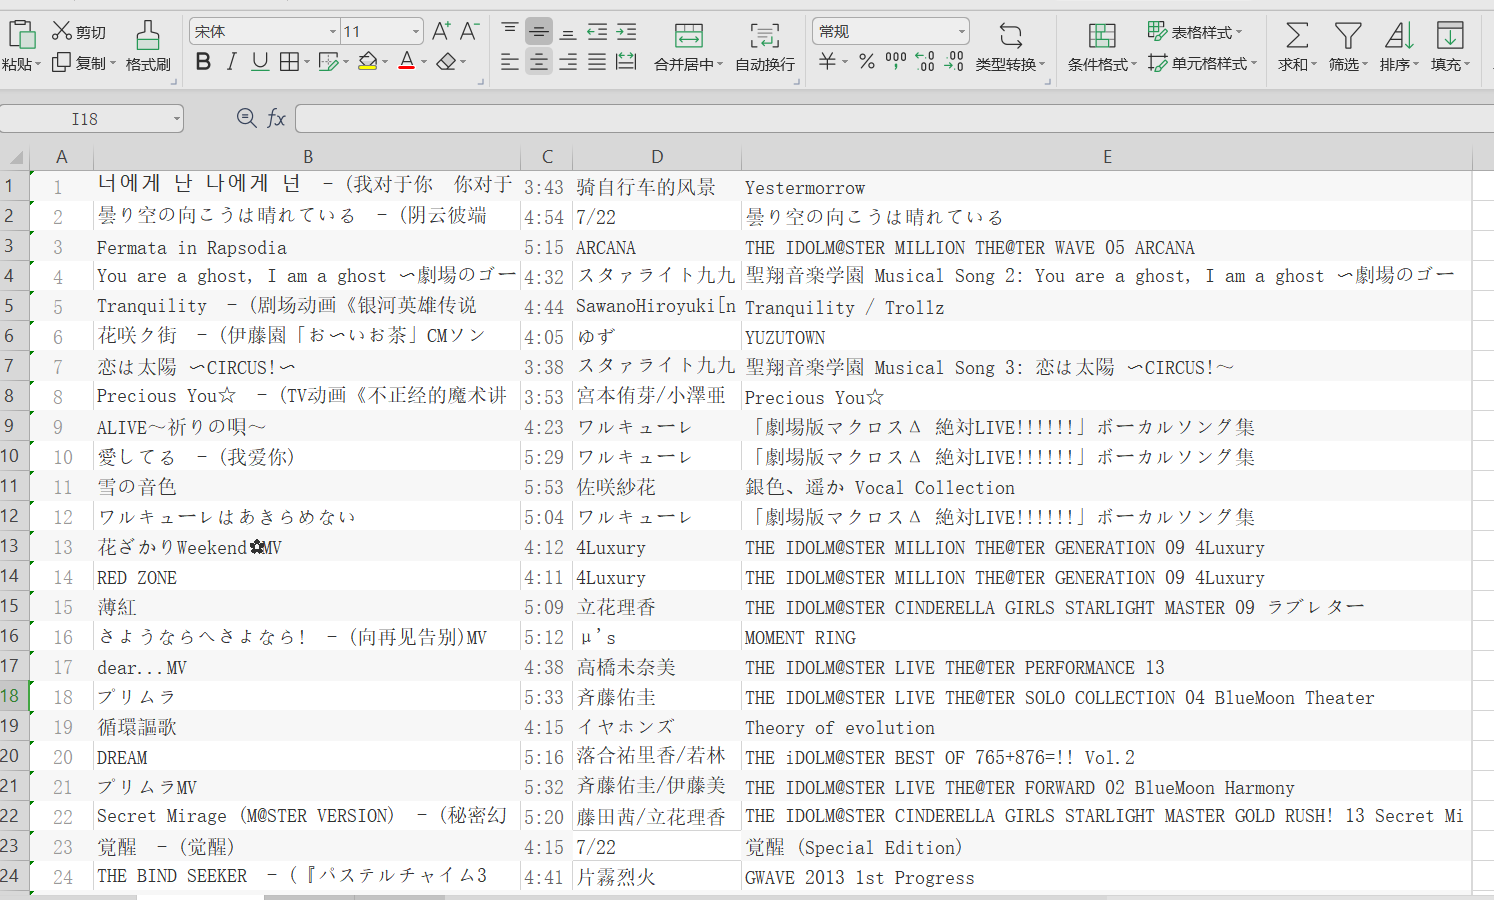This screenshot has width=1494, height=900.
Task: Select all cells via corner triangle
Action: (x=15, y=157)
